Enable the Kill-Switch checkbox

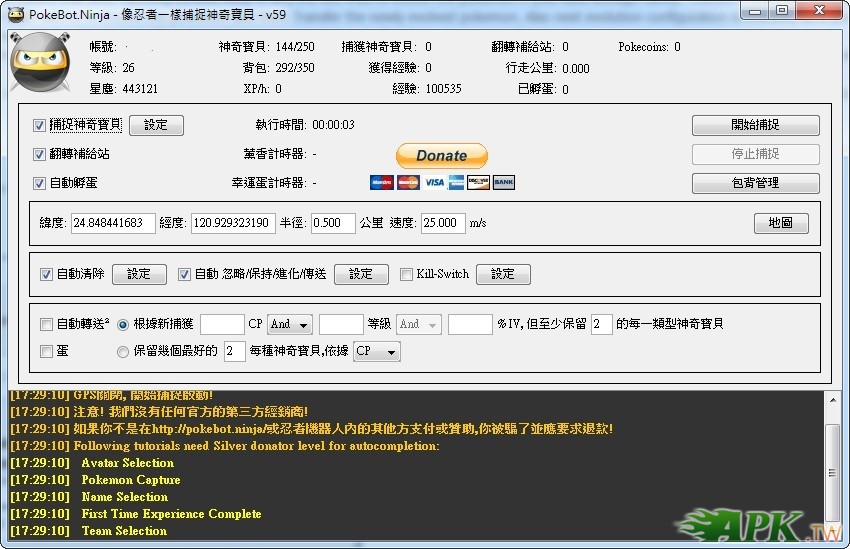pos(406,274)
